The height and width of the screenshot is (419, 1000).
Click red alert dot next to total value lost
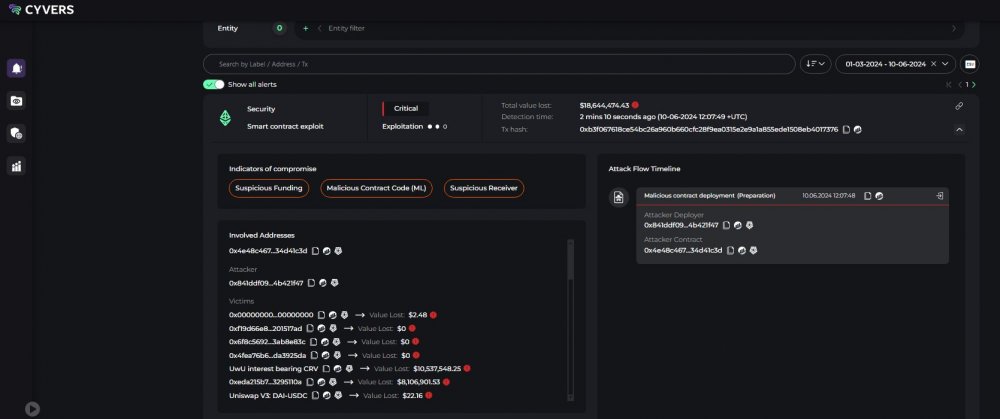pyautogui.click(x=635, y=105)
